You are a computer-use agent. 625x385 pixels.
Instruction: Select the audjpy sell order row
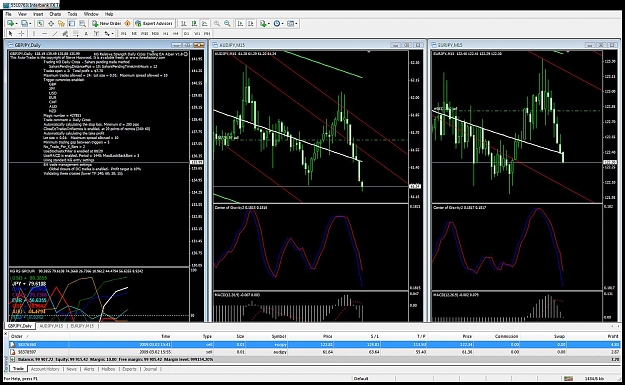(314, 352)
